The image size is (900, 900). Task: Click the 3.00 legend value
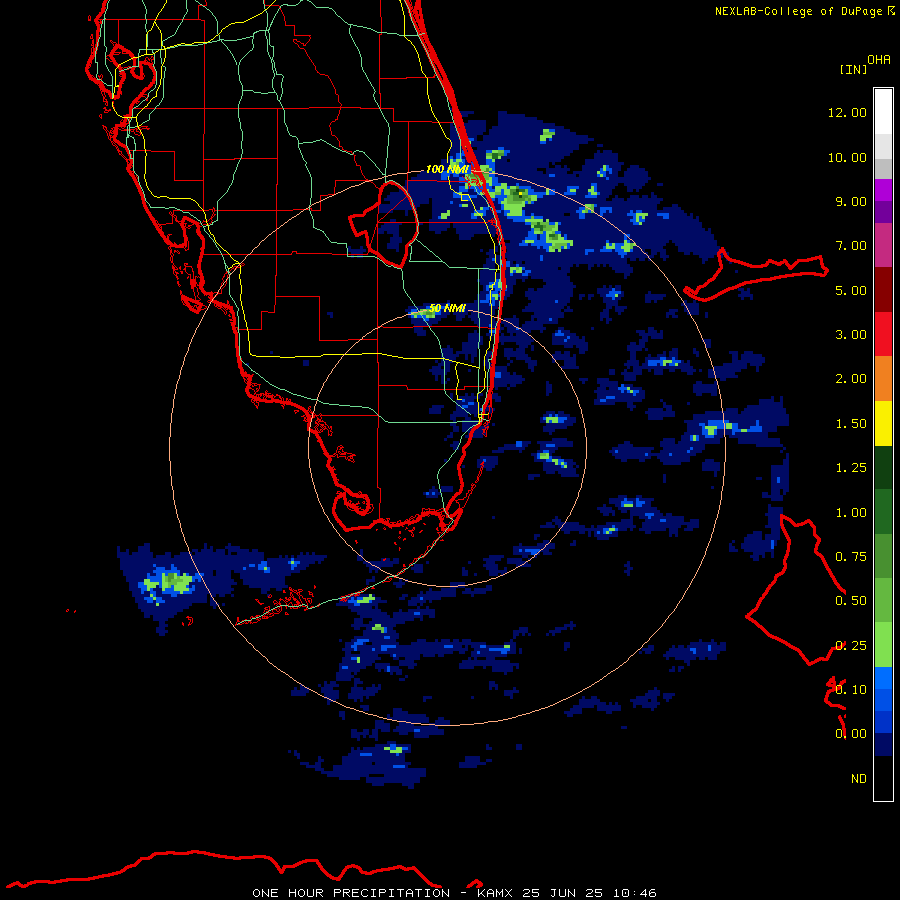850,335
